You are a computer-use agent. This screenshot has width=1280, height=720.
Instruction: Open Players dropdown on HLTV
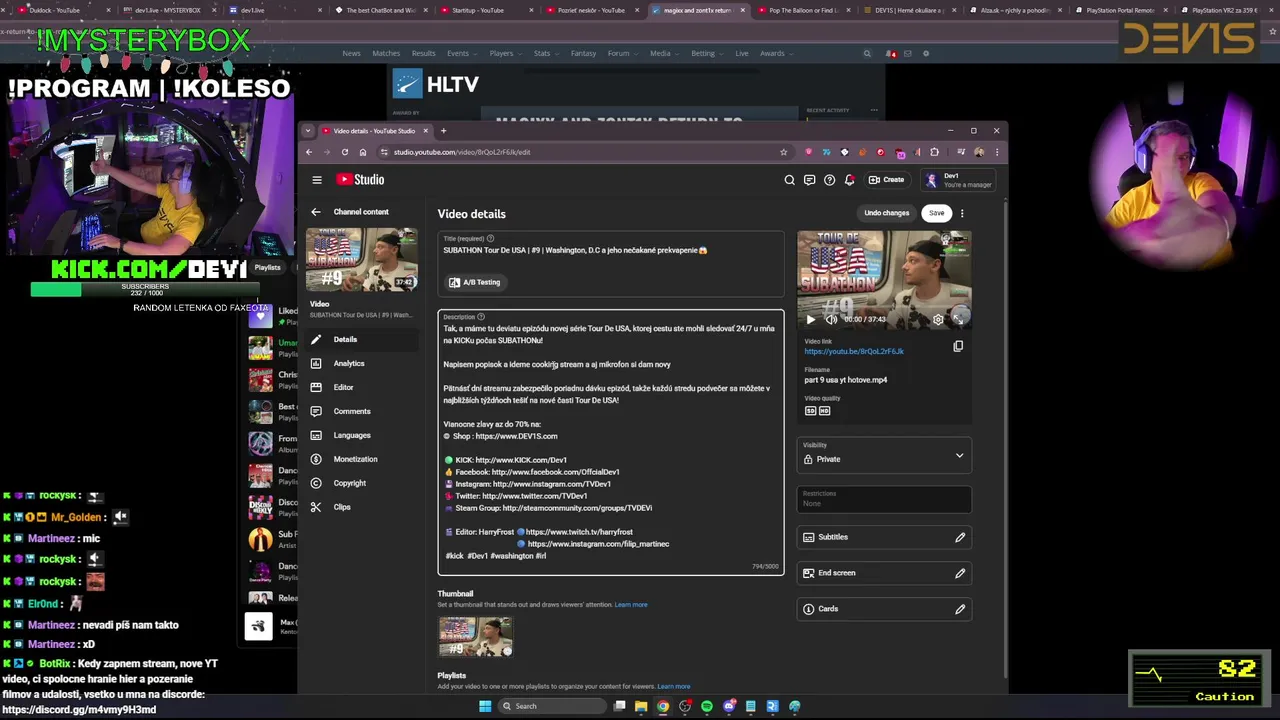click(504, 53)
